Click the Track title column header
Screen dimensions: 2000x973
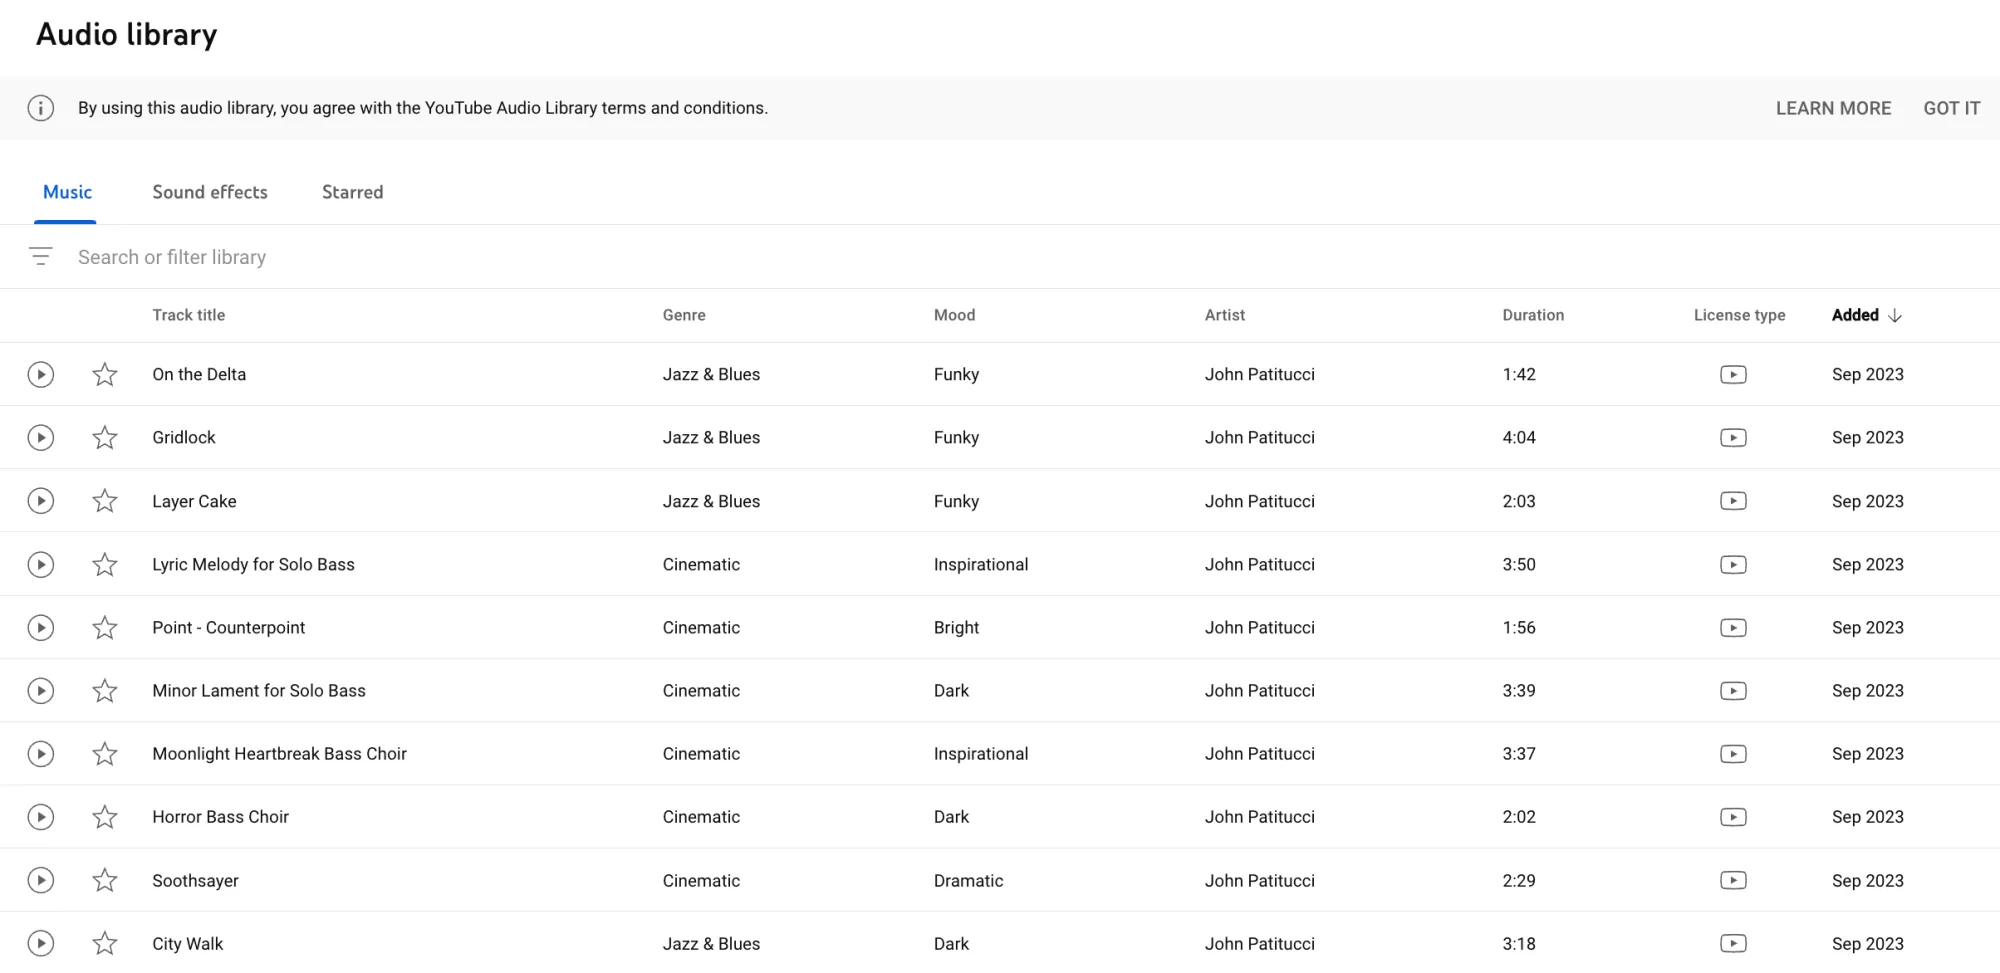[188, 315]
